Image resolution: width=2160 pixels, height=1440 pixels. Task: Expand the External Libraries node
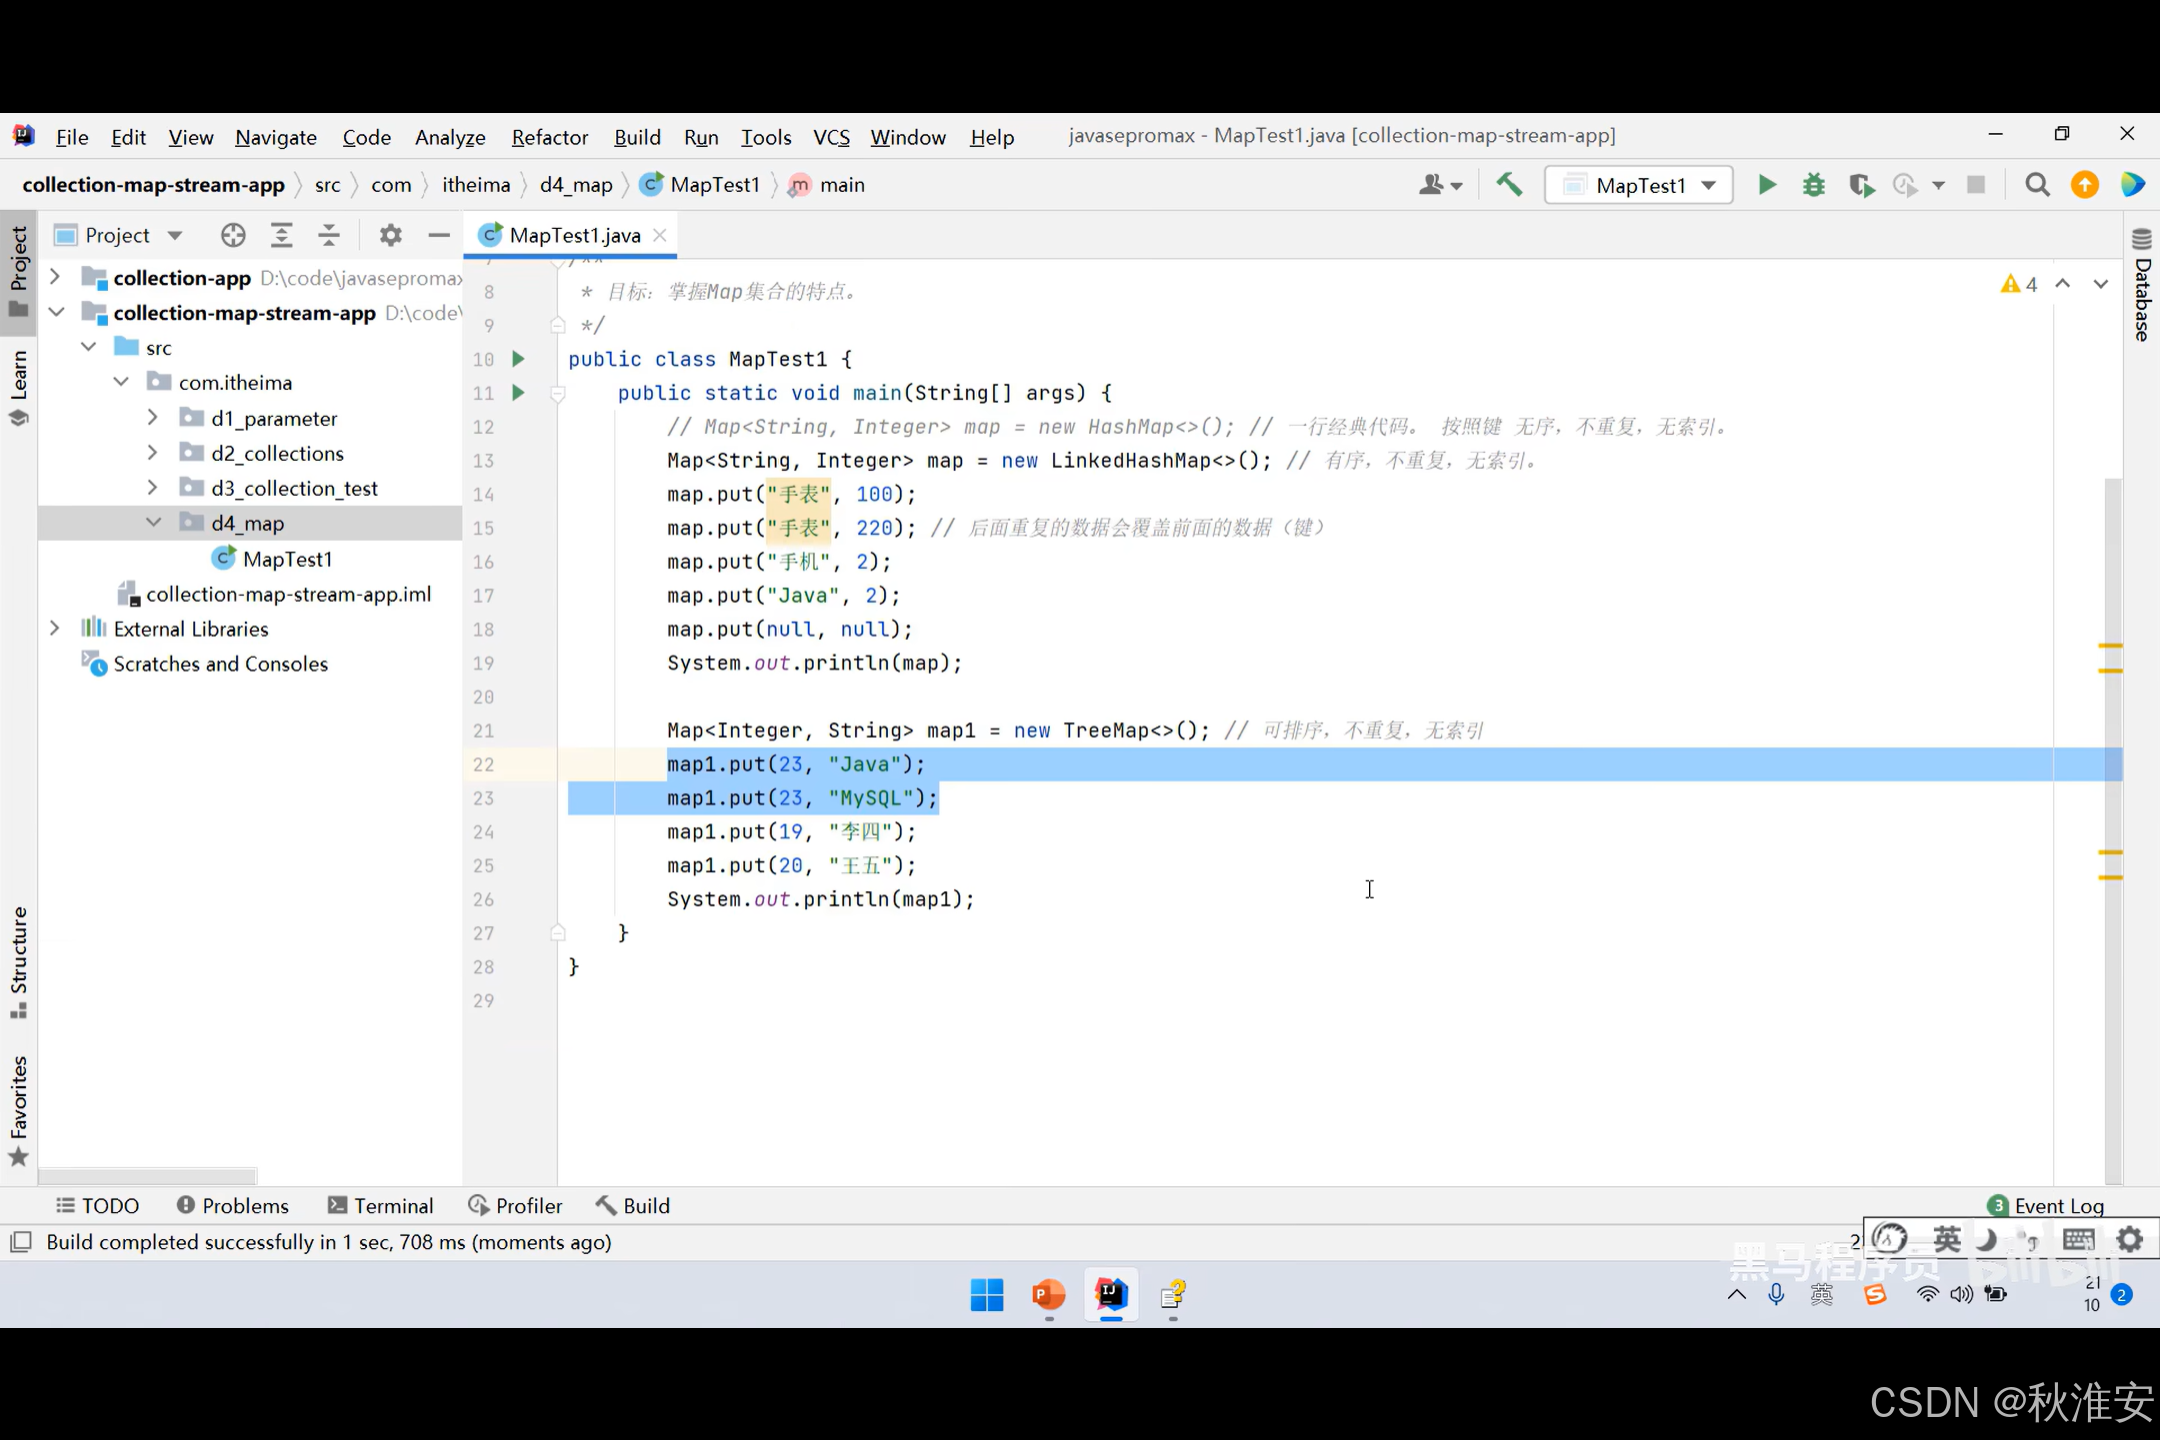(x=55, y=628)
